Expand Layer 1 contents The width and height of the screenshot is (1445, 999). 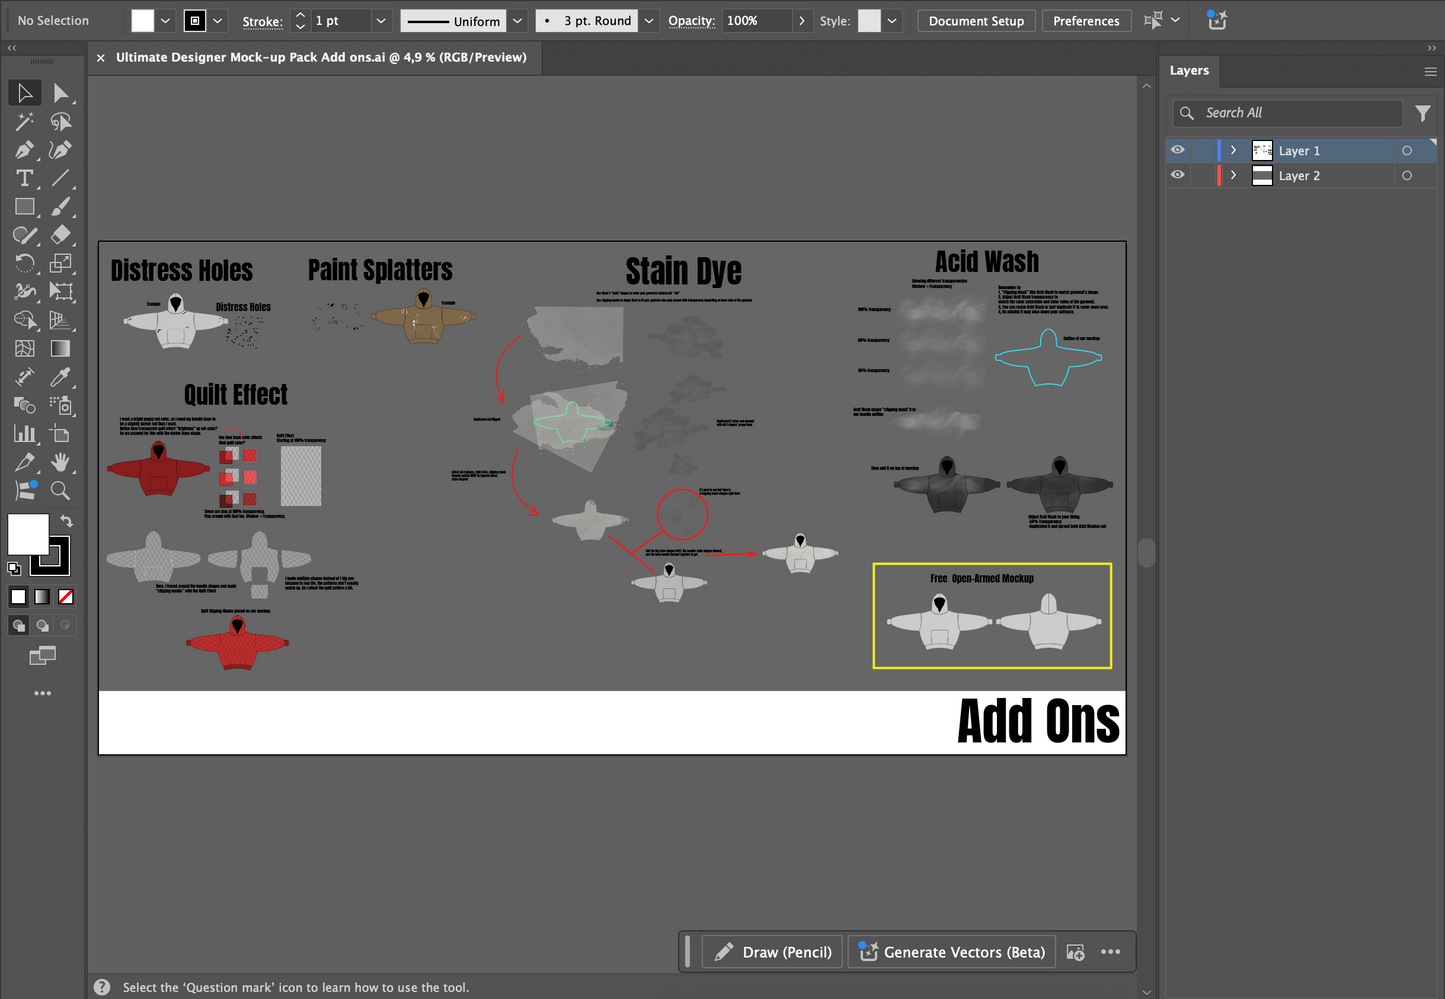point(1233,150)
